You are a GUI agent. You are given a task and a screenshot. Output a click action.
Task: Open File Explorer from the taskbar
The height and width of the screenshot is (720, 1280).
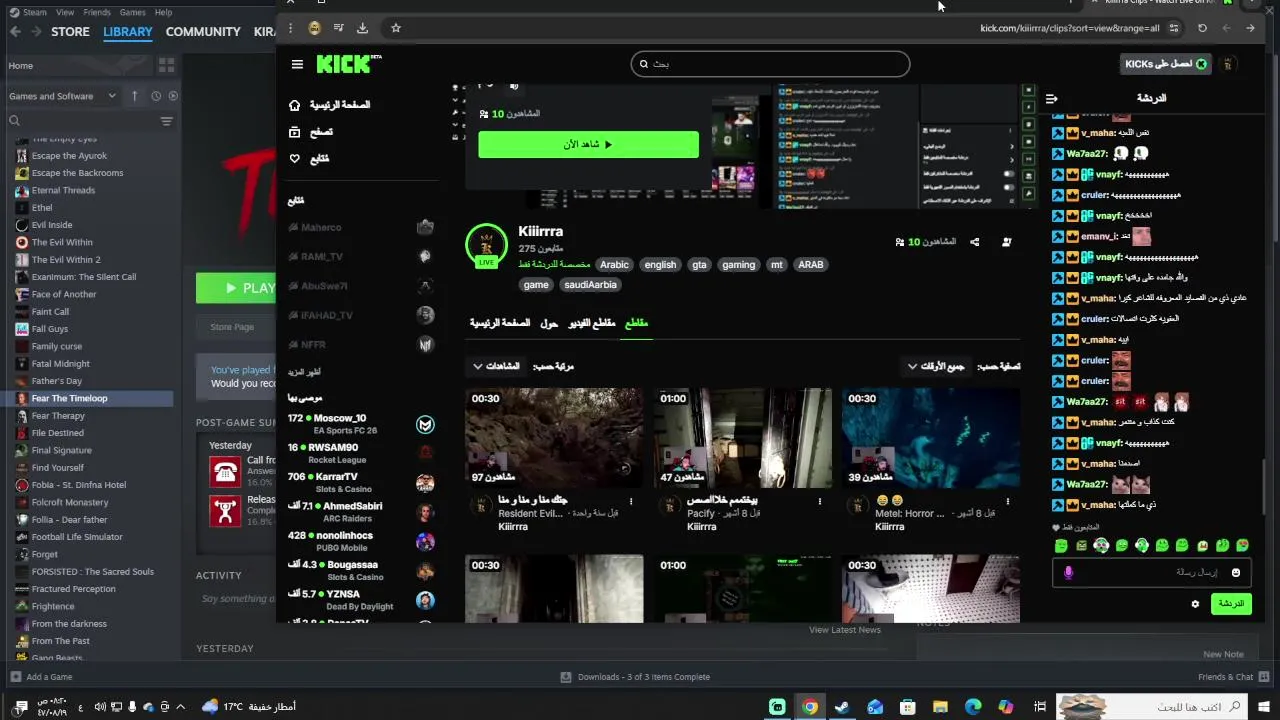[x=940, y=707]
